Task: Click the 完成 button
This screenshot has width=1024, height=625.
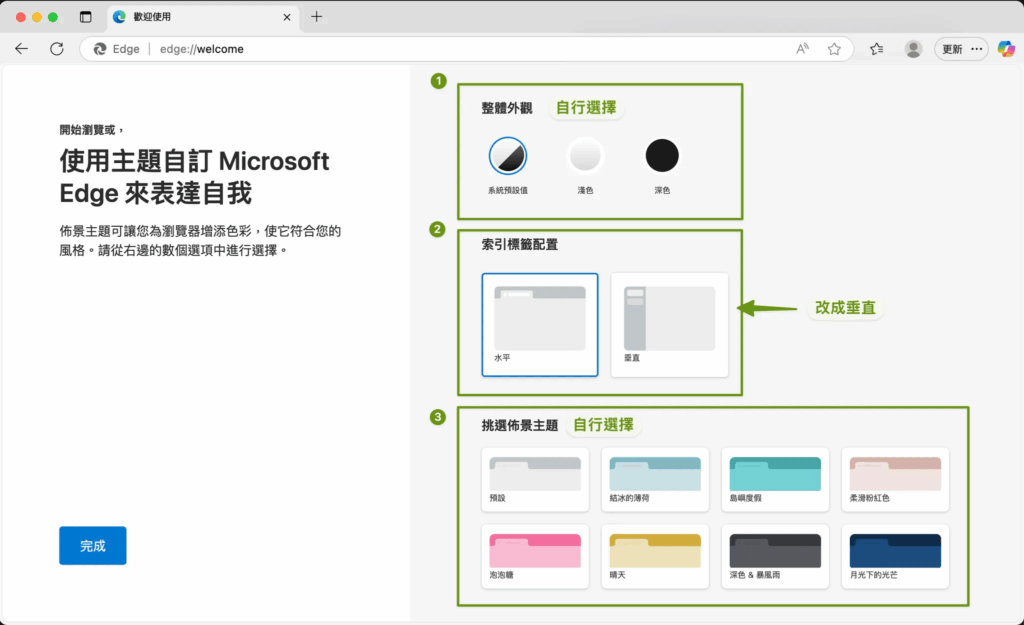Action: click(x=93, y=545)
